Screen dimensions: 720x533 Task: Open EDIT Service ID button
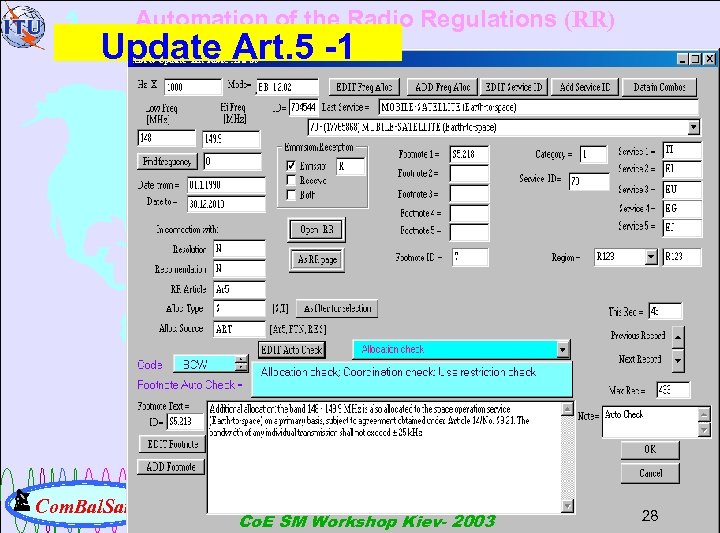(514, 87)
